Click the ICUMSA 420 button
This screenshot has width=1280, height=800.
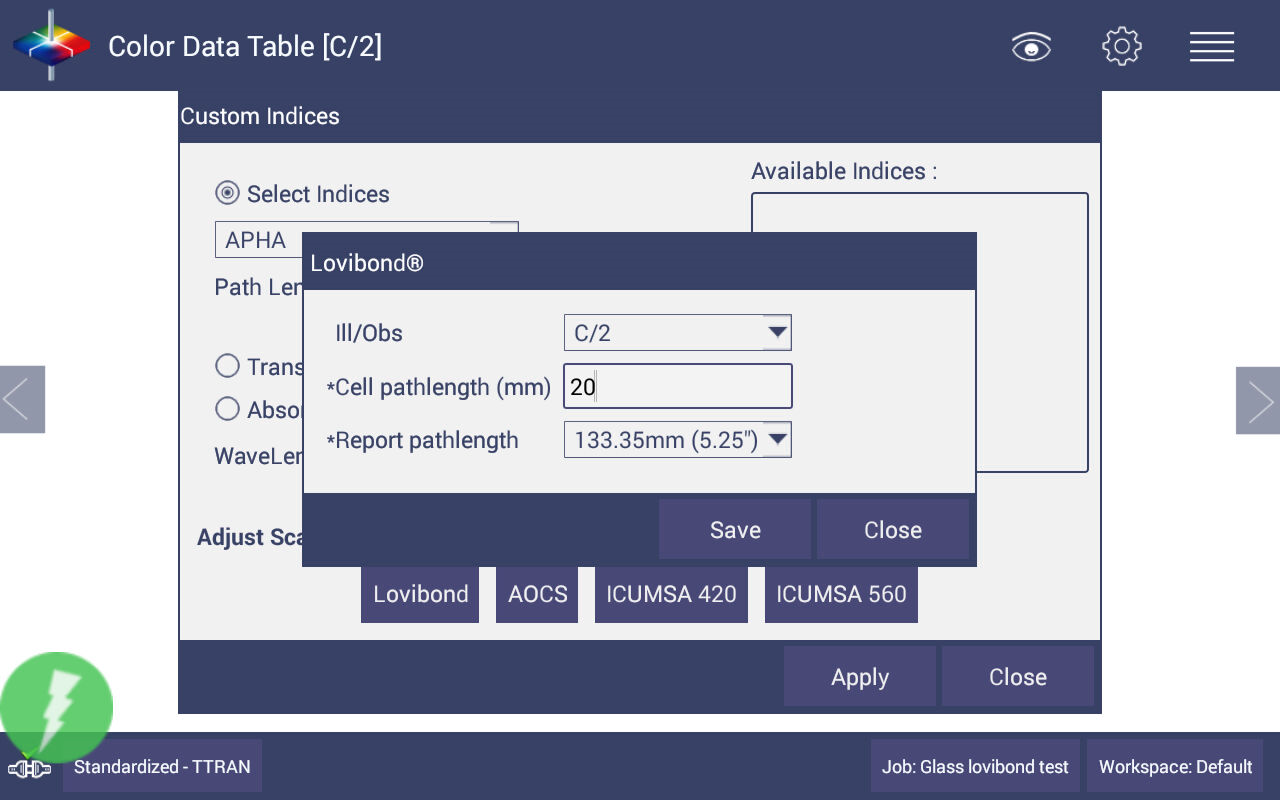click(x=671, y=594)
